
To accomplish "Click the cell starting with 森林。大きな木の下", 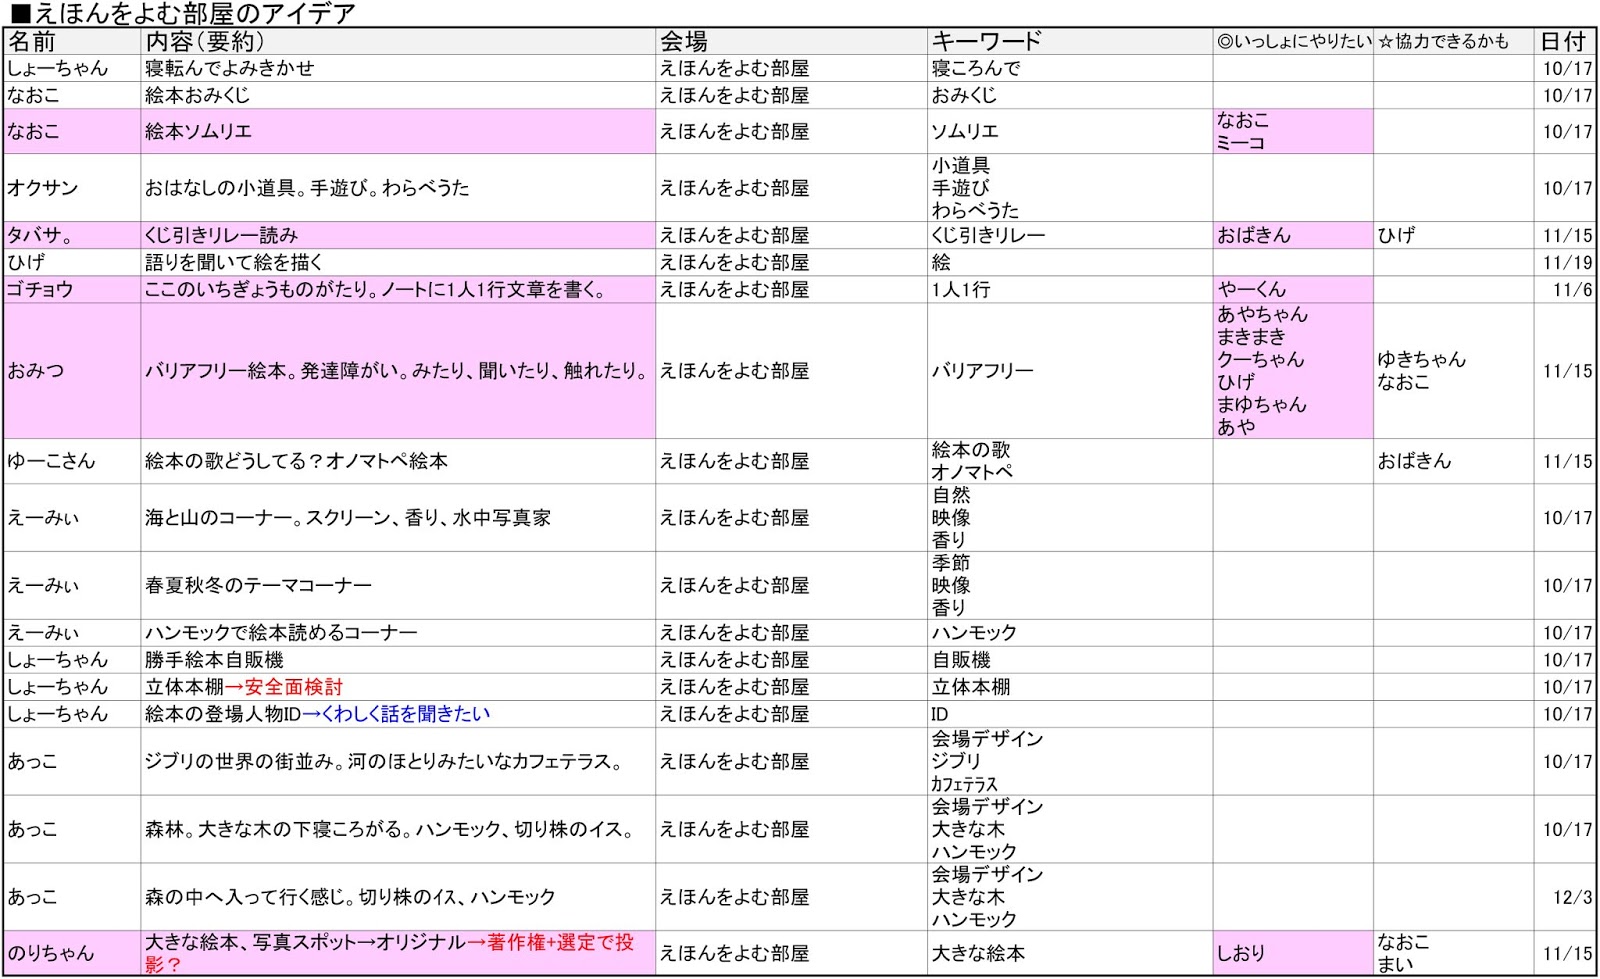I will pos(398,830).
